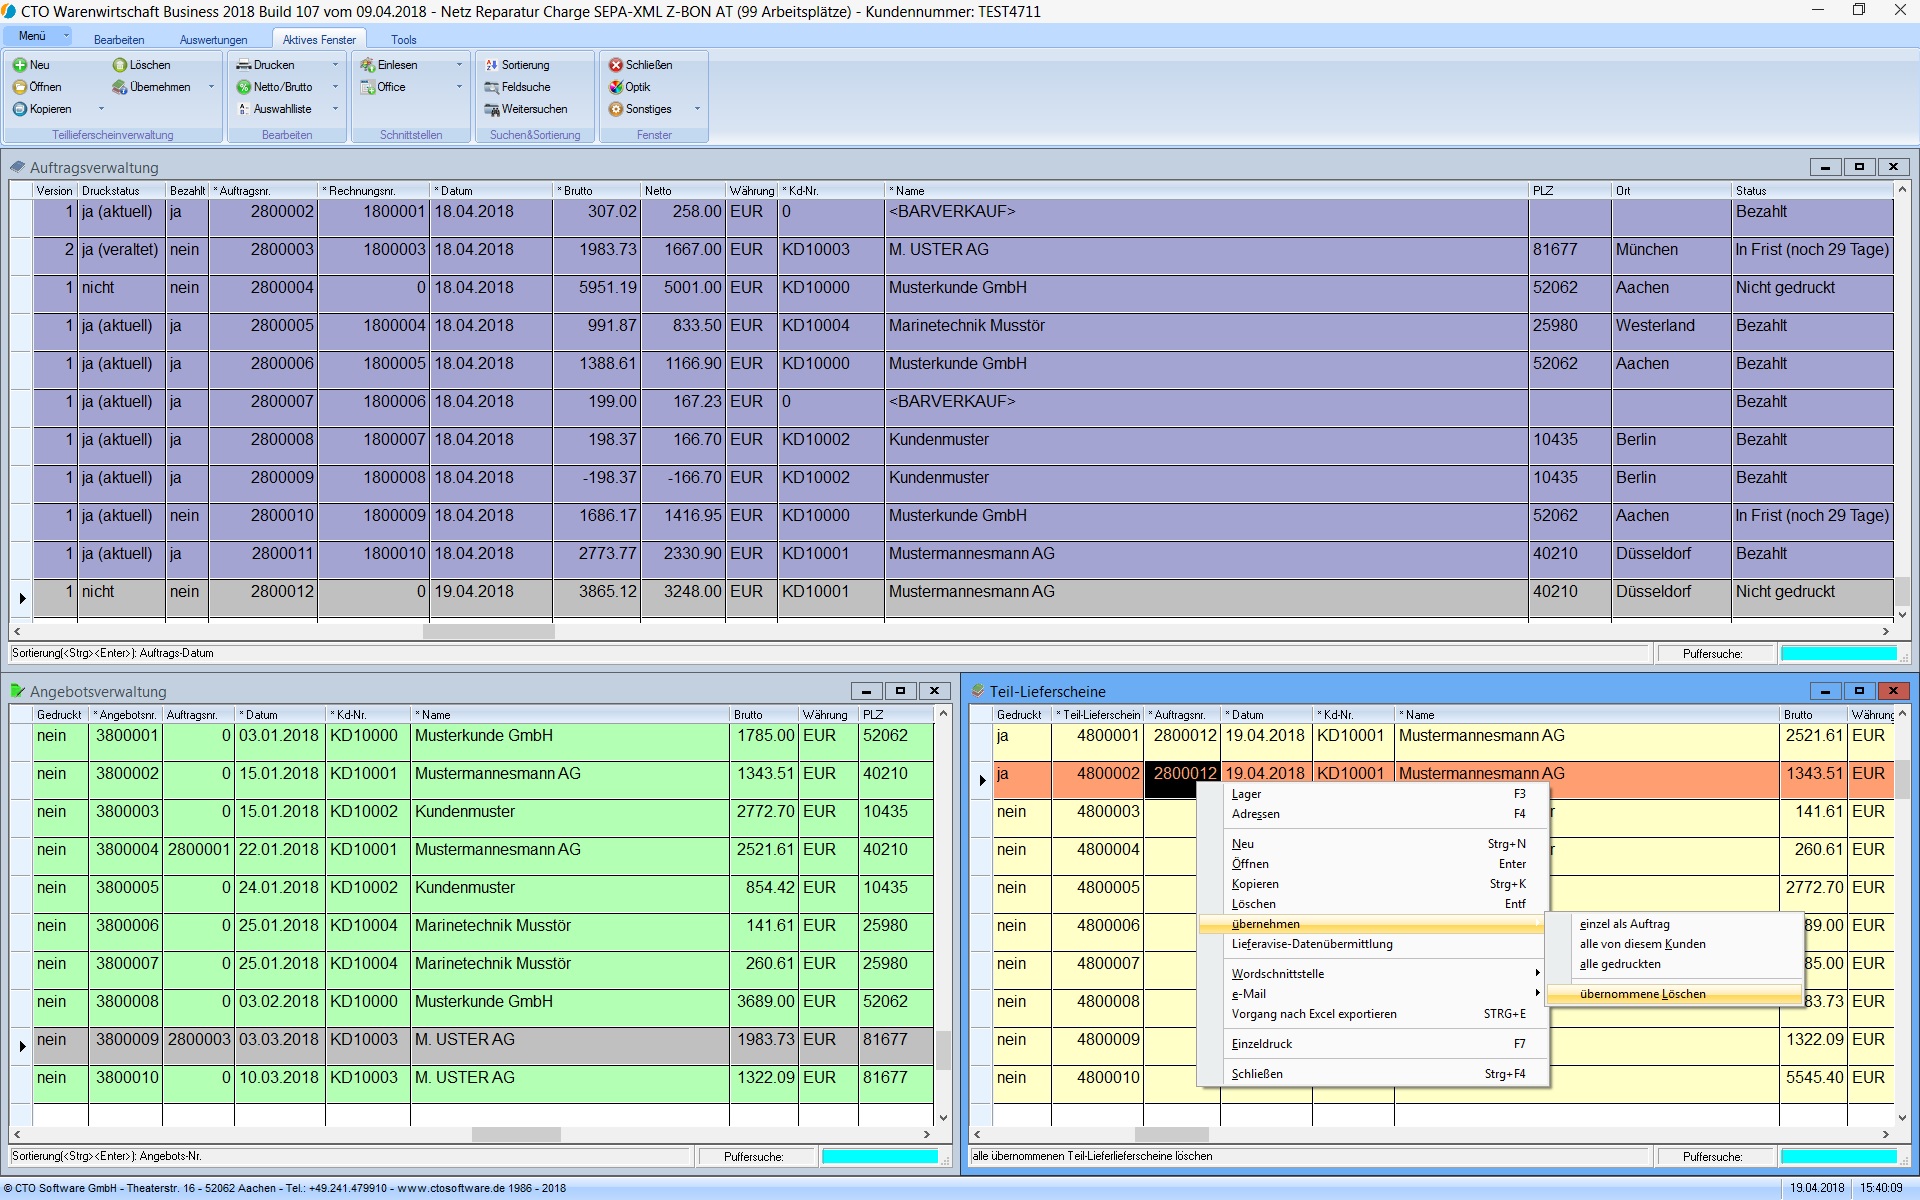
Task: Choose 'Vorgang nach Excel exportieren' menu item
Action: pyautogui.click(x=1313, y=1014)
